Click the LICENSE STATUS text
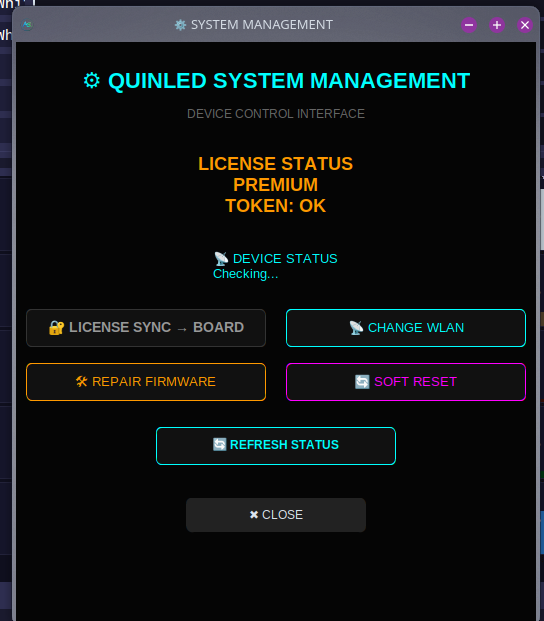This screenshot has height=621, width=544. (276, 164)
